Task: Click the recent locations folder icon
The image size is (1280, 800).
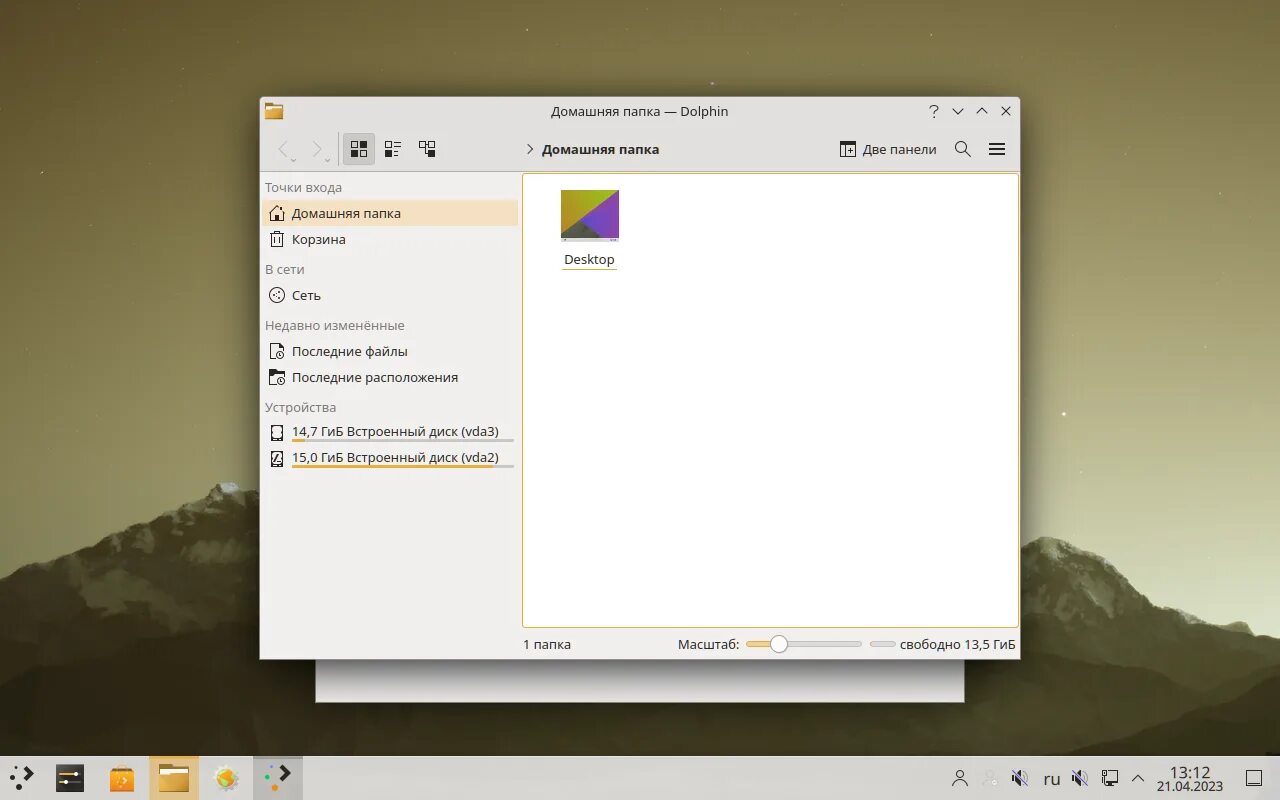Action: click(x=277, y=377)
